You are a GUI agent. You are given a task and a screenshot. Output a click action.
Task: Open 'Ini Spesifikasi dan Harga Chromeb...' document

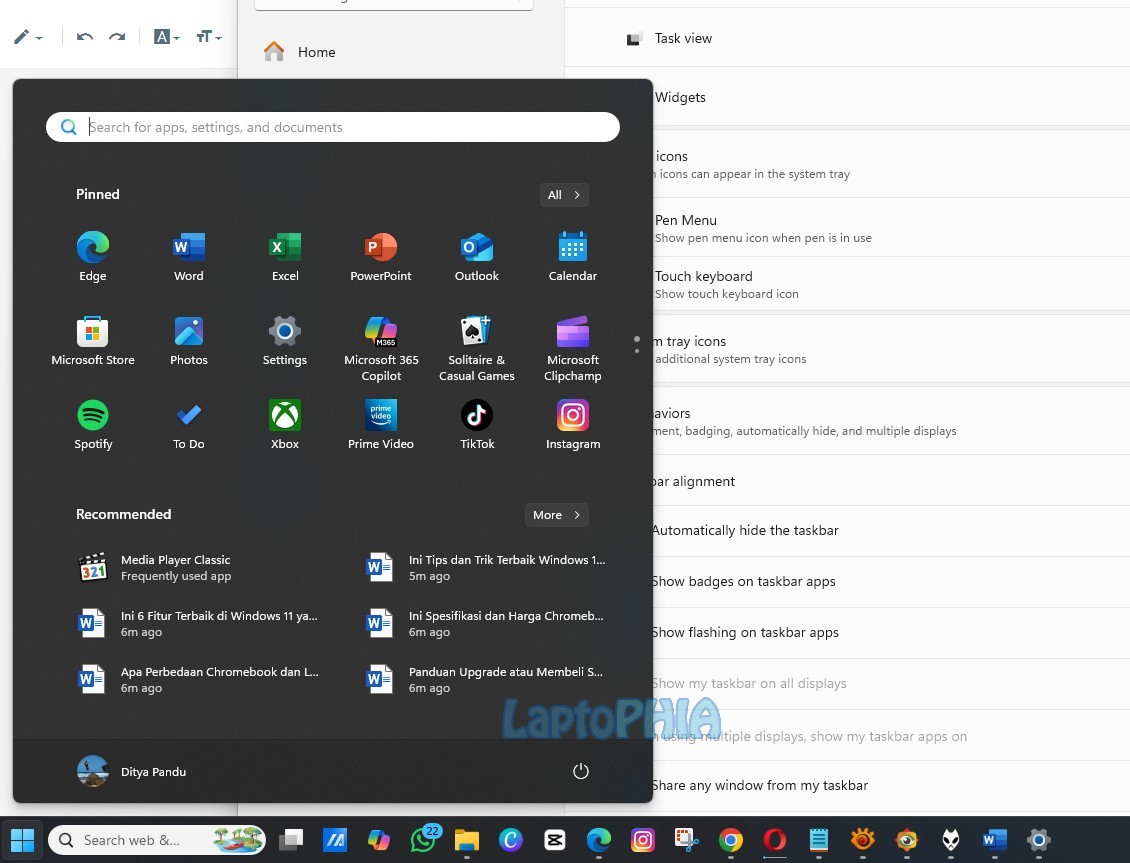pyautogui.click(x=486, y=624)
